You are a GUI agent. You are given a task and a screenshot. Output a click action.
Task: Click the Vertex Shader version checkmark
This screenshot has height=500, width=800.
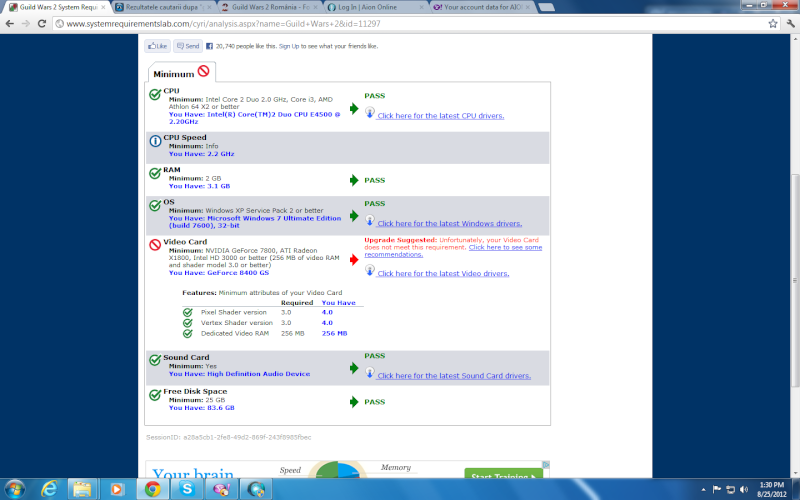pos(188,323)
